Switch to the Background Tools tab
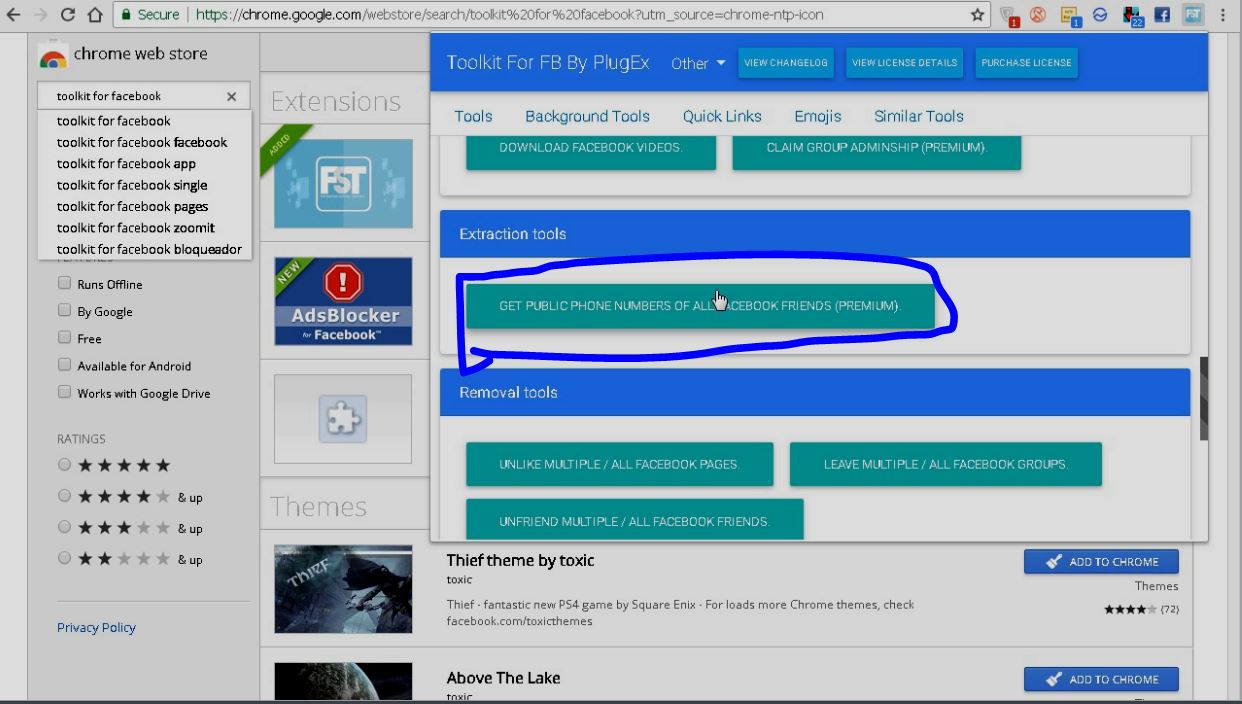Screen dimensions: 1242x704 click(587, 116)
